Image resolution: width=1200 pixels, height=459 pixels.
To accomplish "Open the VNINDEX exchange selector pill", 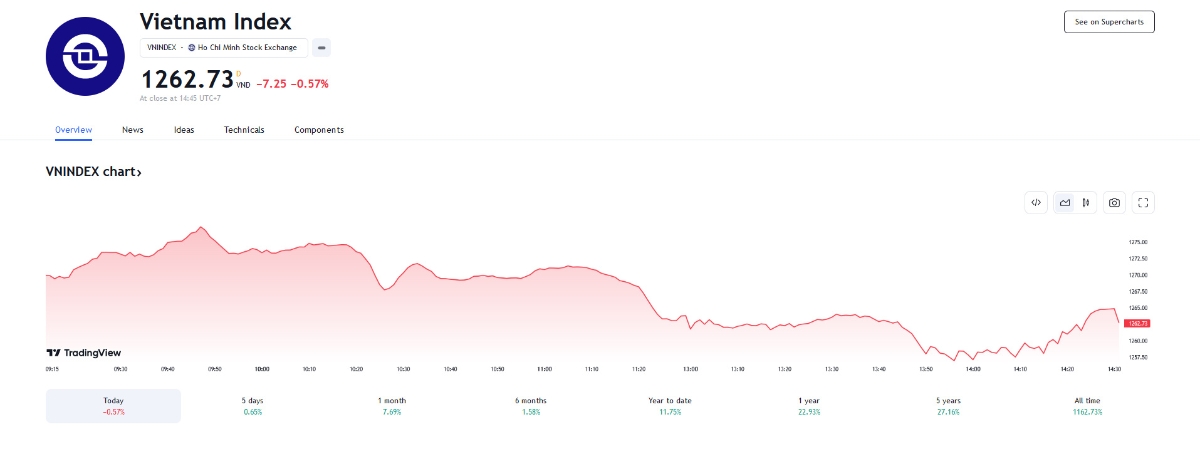I will click(x=224, y=47).
